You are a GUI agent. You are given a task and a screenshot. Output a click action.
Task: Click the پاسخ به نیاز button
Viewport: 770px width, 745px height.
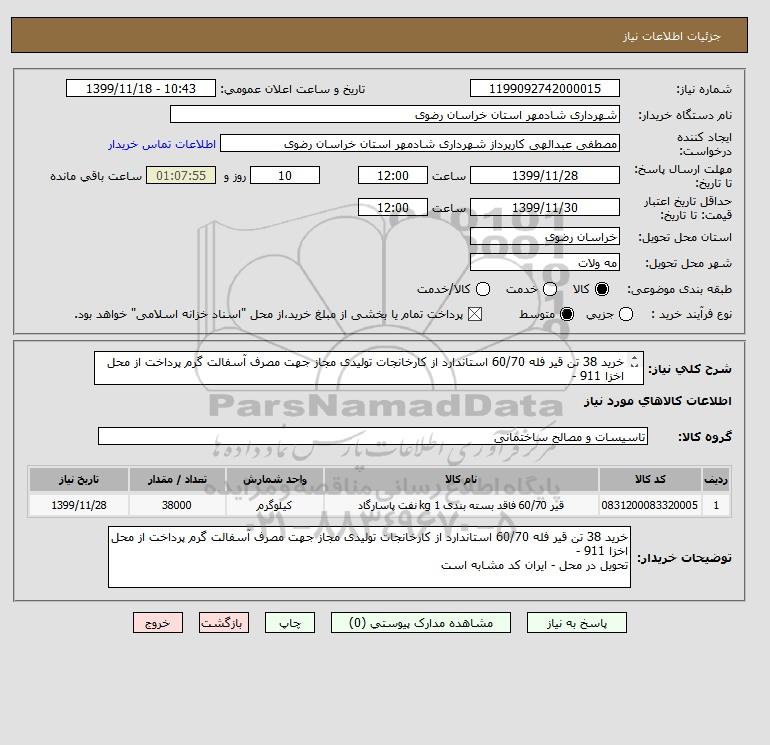[x=577, y=623]
